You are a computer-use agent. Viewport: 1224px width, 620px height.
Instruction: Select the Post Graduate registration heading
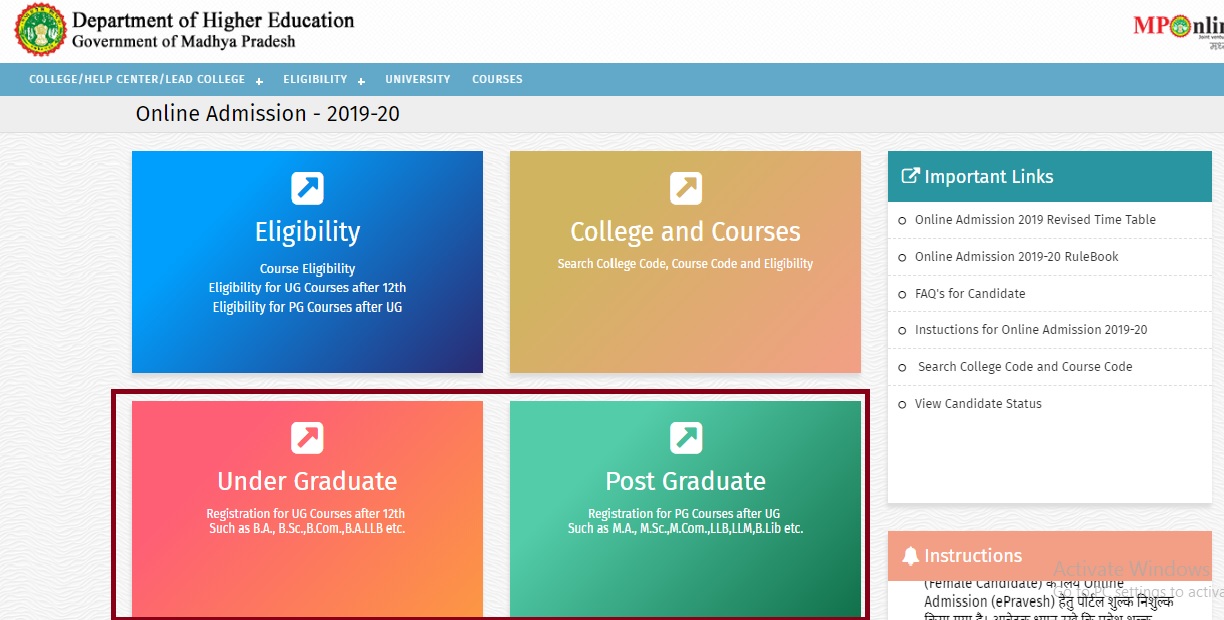pos(685,481)
